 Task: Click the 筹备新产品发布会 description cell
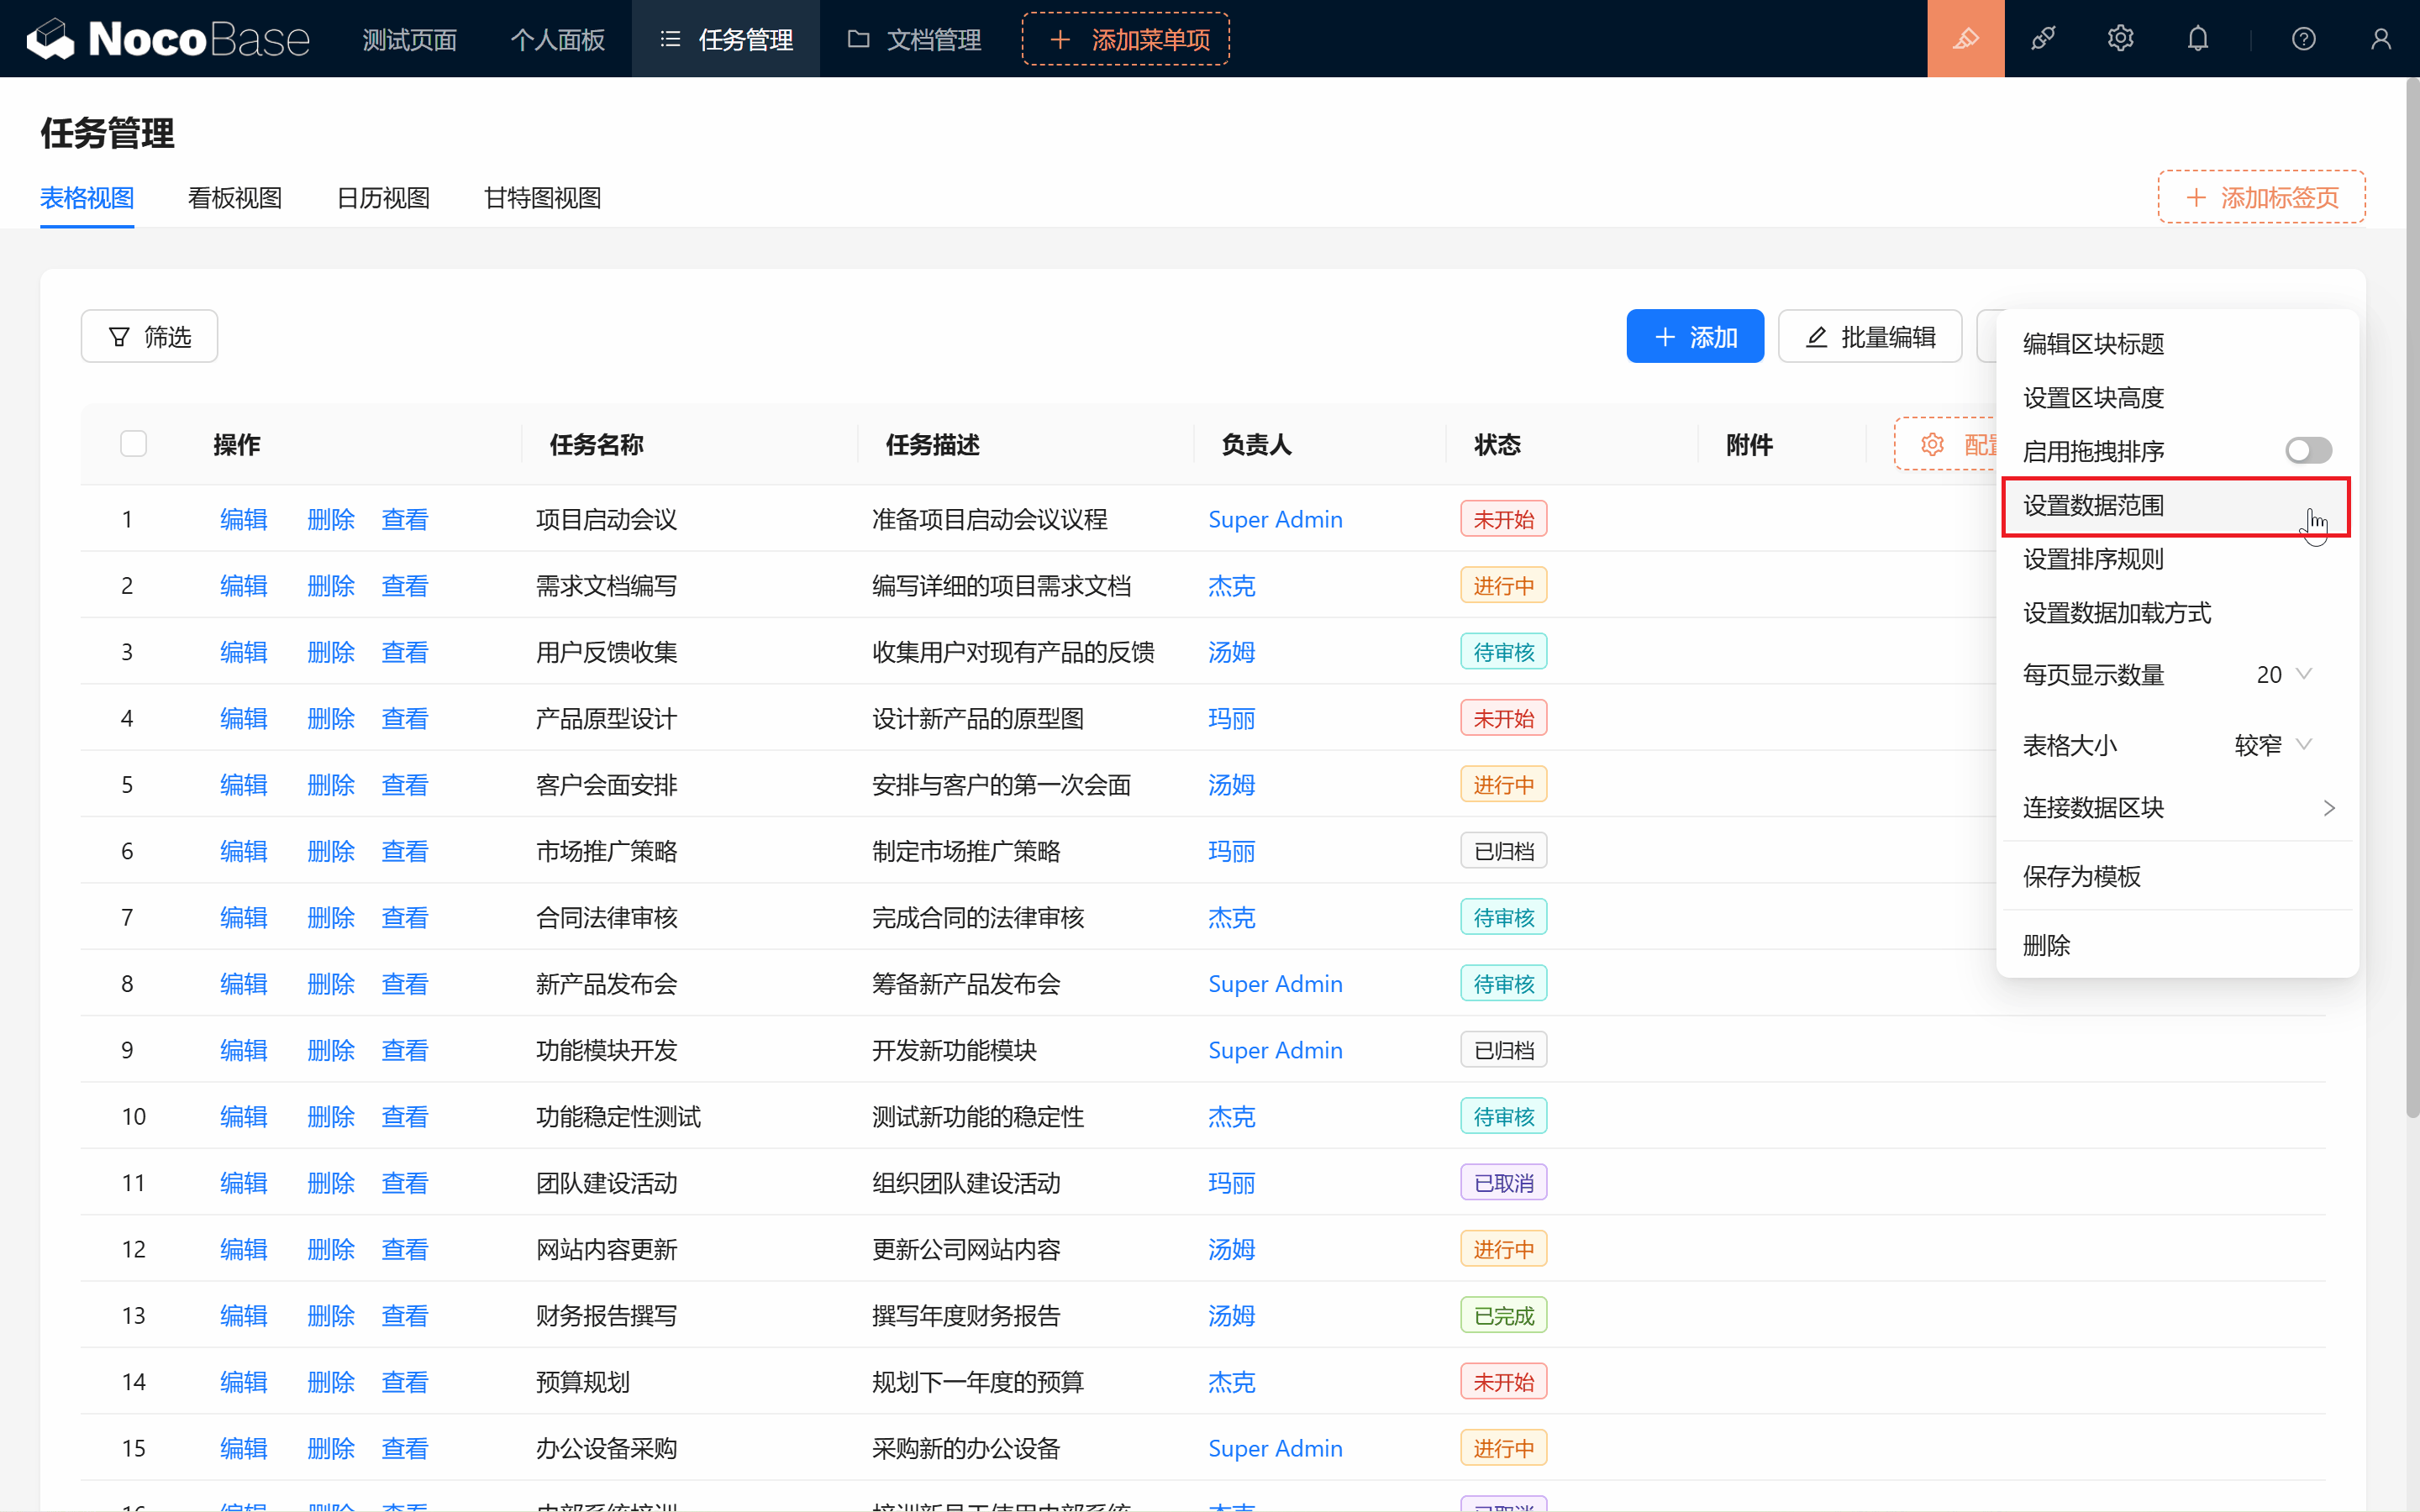point(966,984)
